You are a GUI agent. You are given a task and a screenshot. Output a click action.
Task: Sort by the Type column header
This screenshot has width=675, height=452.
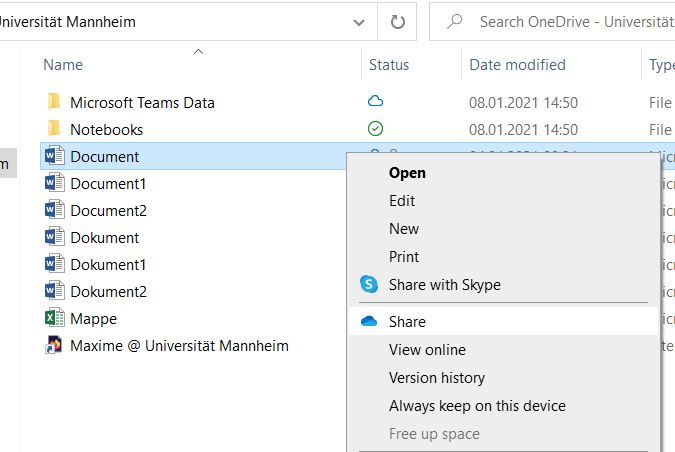(662, 65)
